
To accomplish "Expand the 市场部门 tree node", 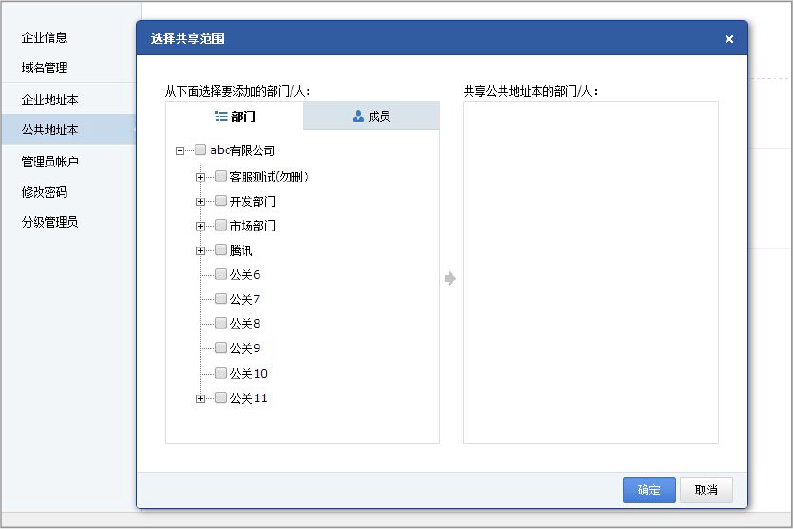I will [x=201, y=226].
